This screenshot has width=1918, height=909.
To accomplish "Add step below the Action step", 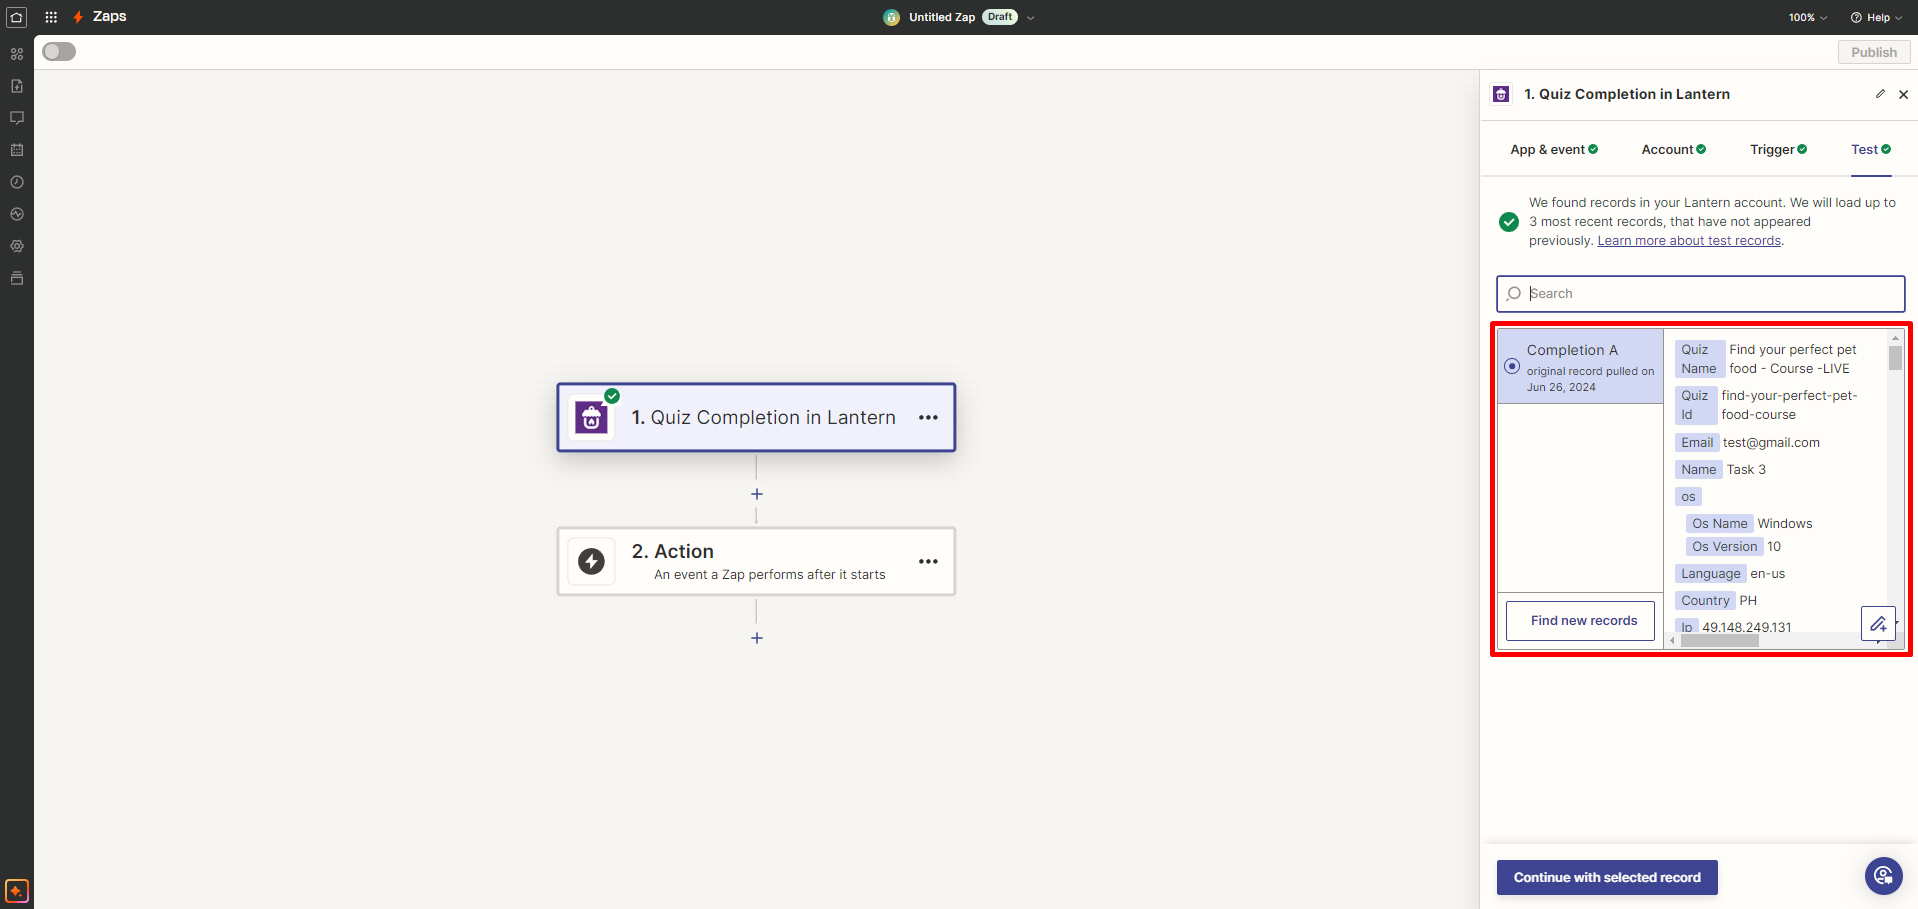I will [757, 638].
